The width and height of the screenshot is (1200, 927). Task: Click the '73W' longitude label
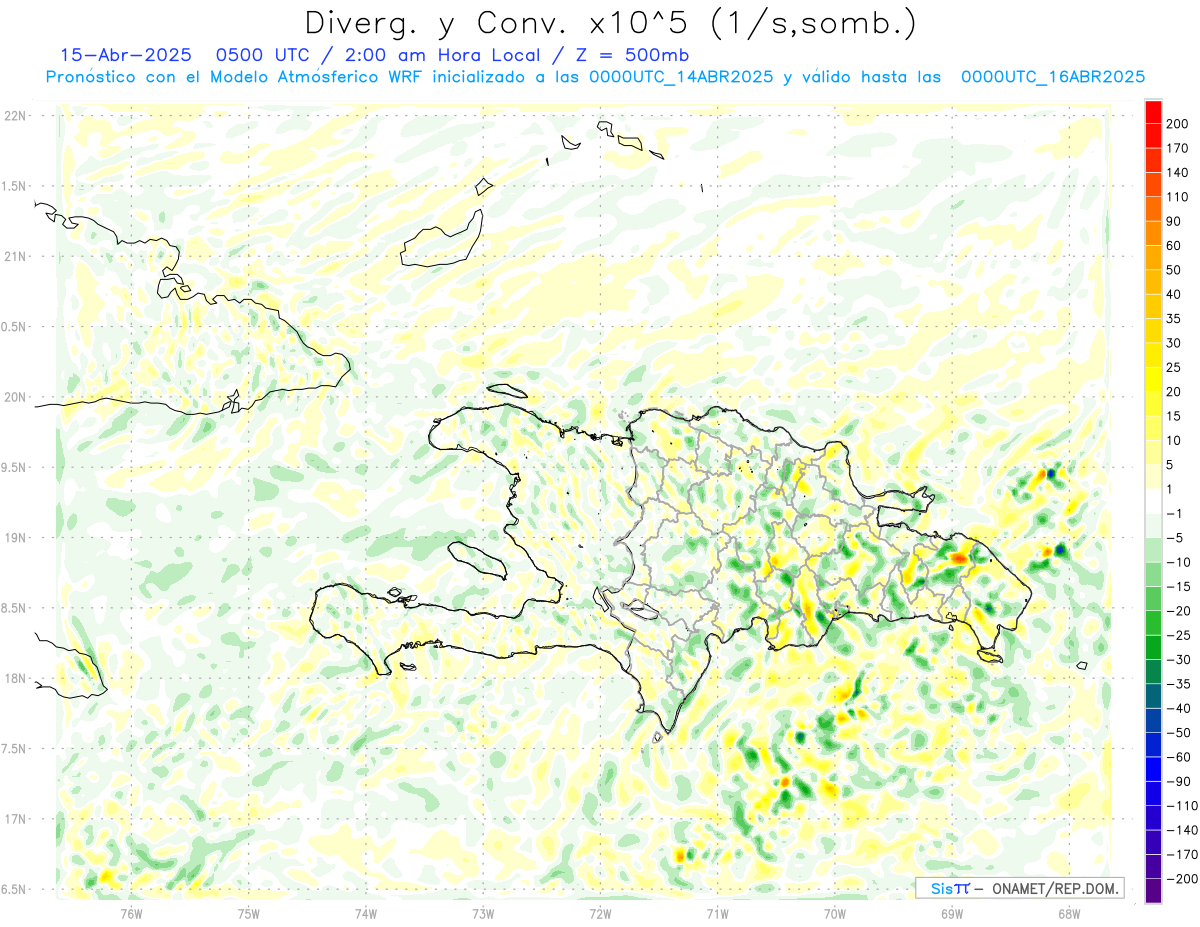click(482, 912)
